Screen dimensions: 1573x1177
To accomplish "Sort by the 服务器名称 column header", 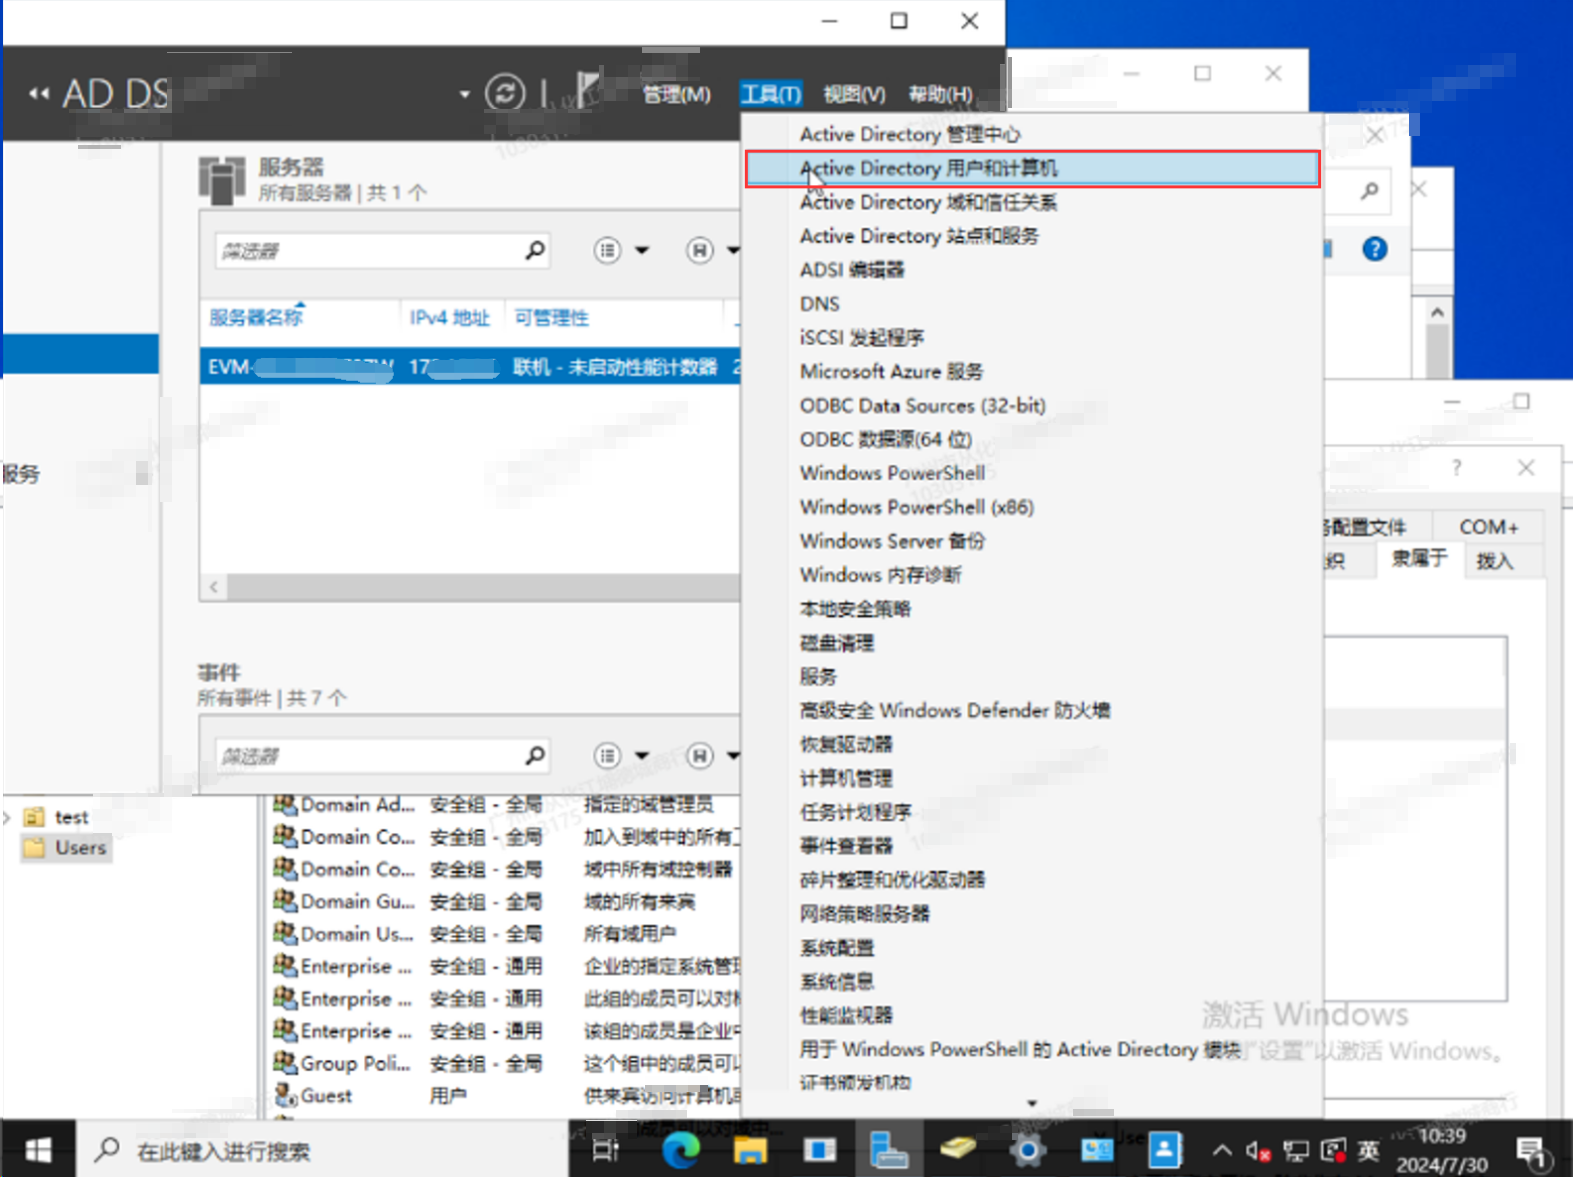I will point(256,318).
